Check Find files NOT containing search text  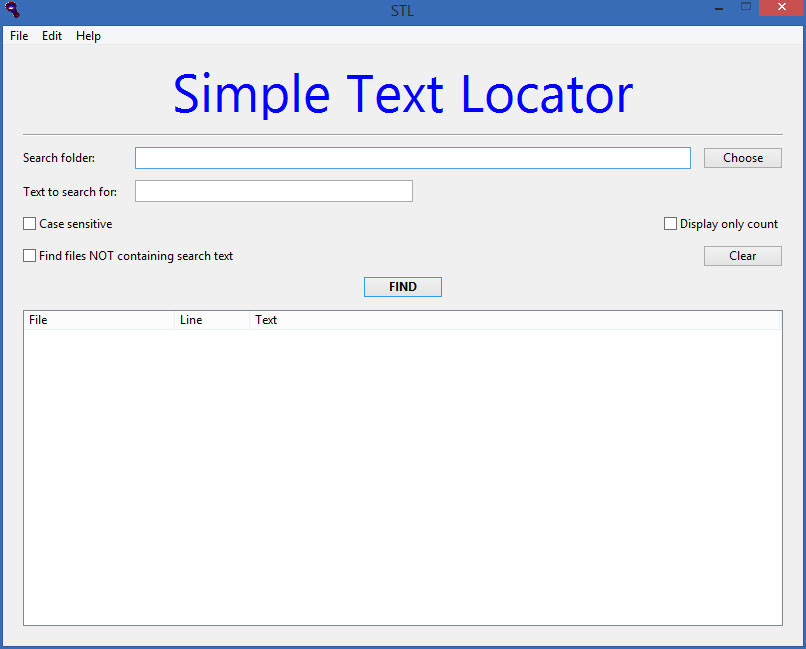(x=29, y=256)
